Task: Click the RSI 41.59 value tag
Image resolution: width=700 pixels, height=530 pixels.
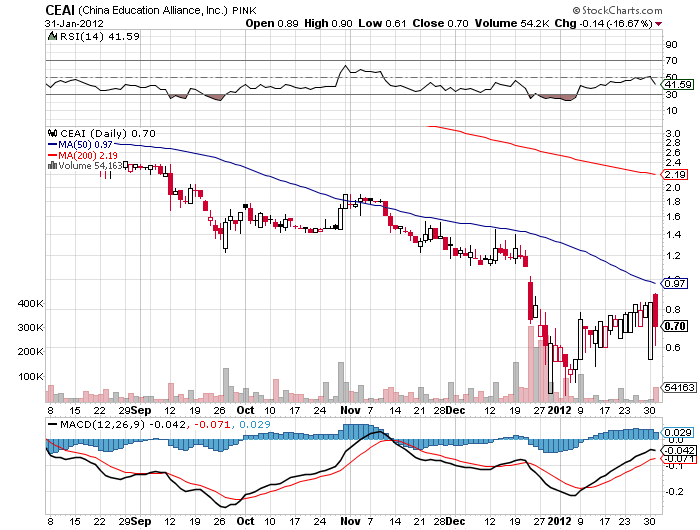Action: 678,84
